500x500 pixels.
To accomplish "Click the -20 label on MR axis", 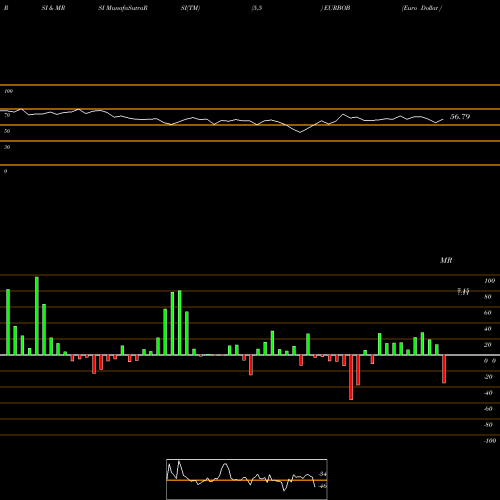I will pyautogui.click(x=488, y=377).
